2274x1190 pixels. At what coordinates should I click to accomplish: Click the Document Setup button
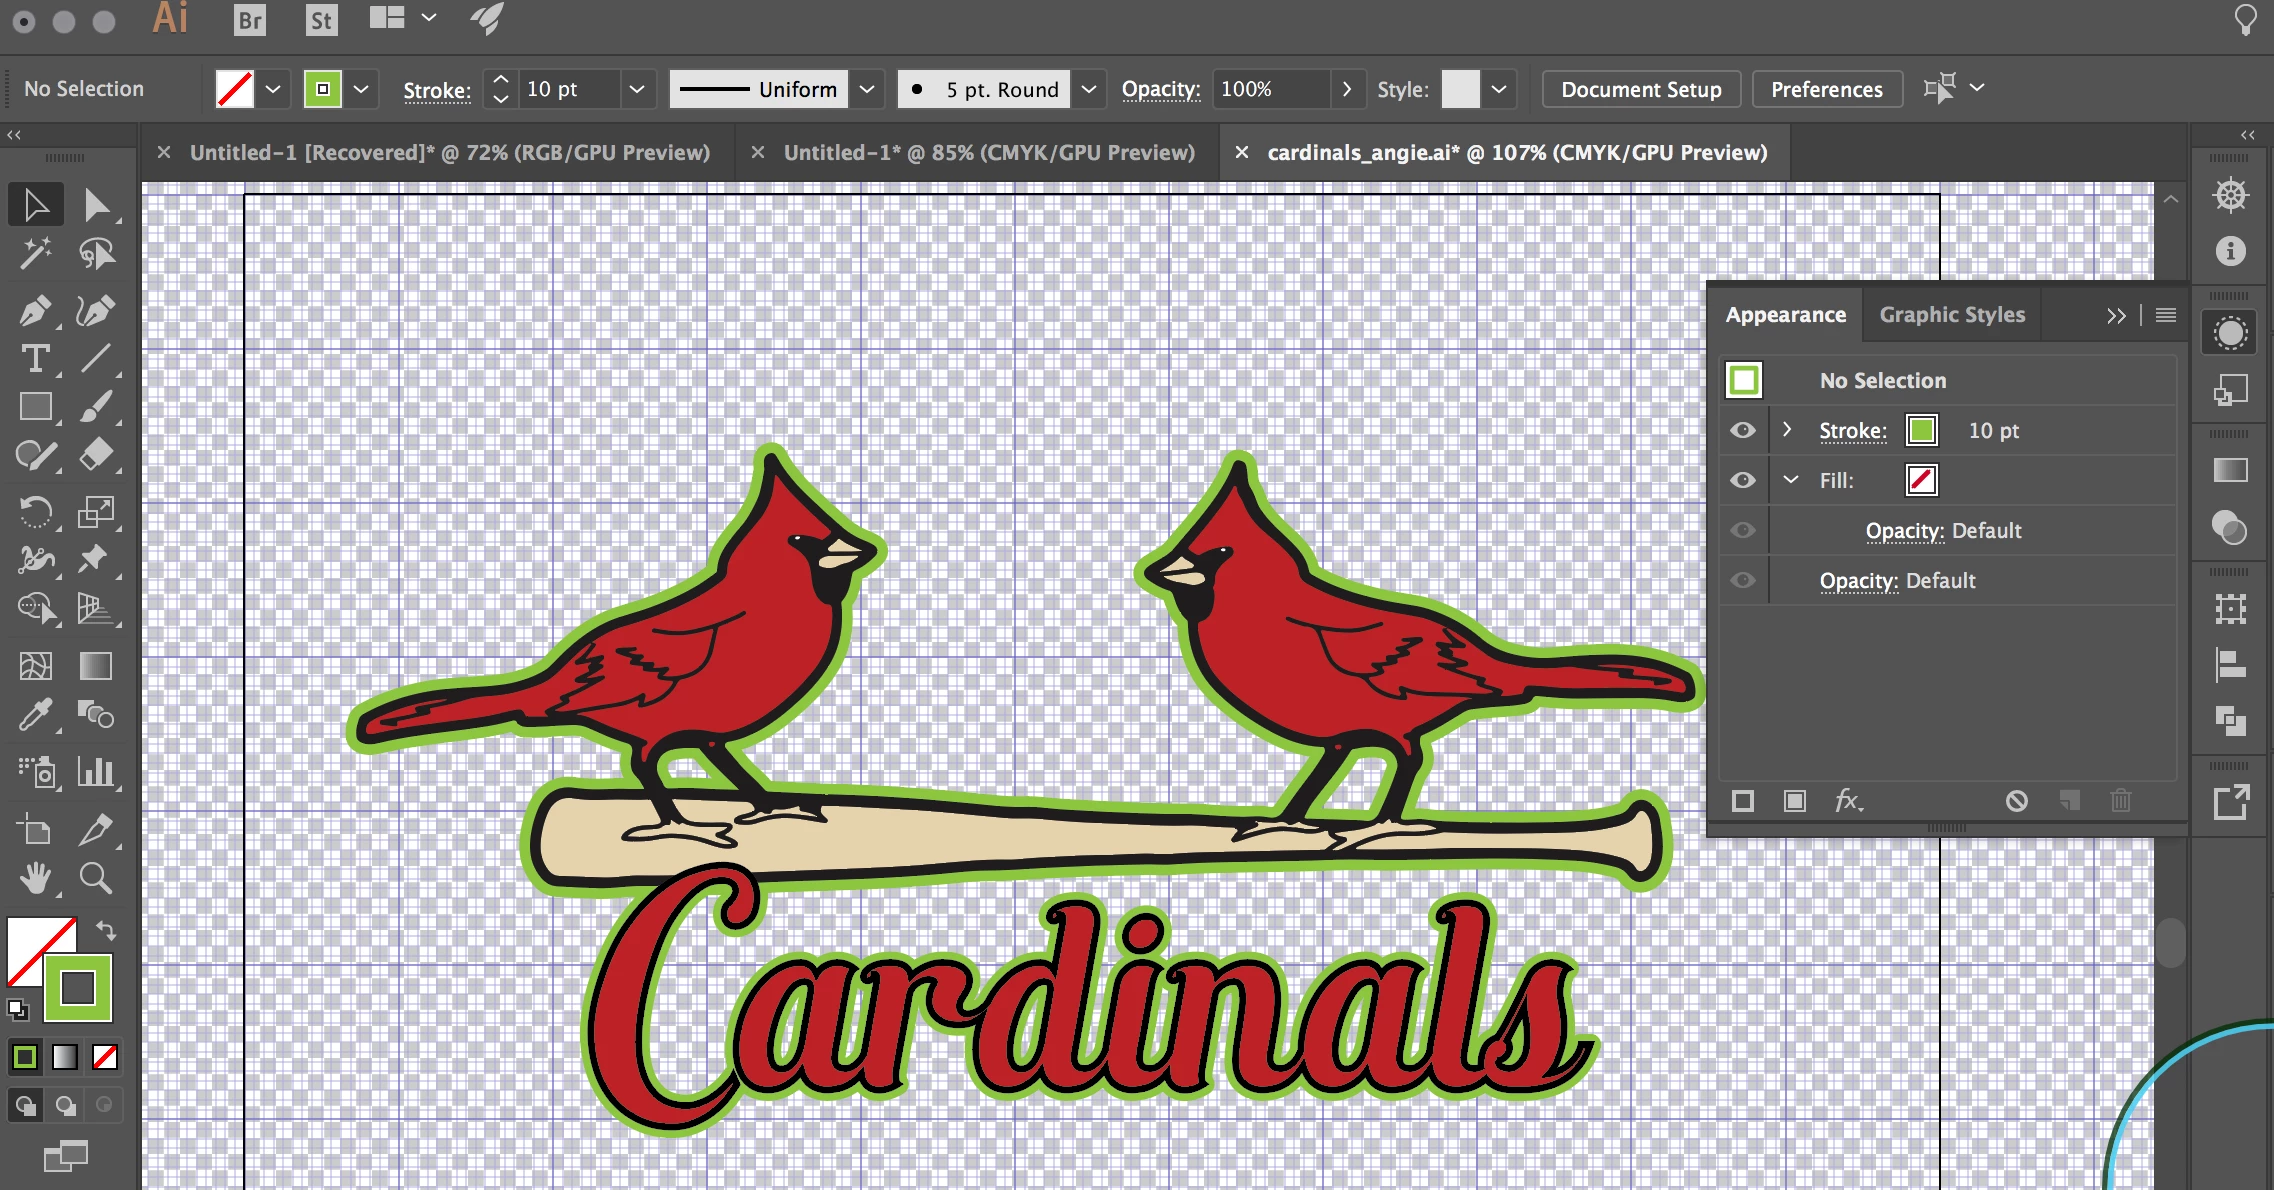[x=1640, y=89]
